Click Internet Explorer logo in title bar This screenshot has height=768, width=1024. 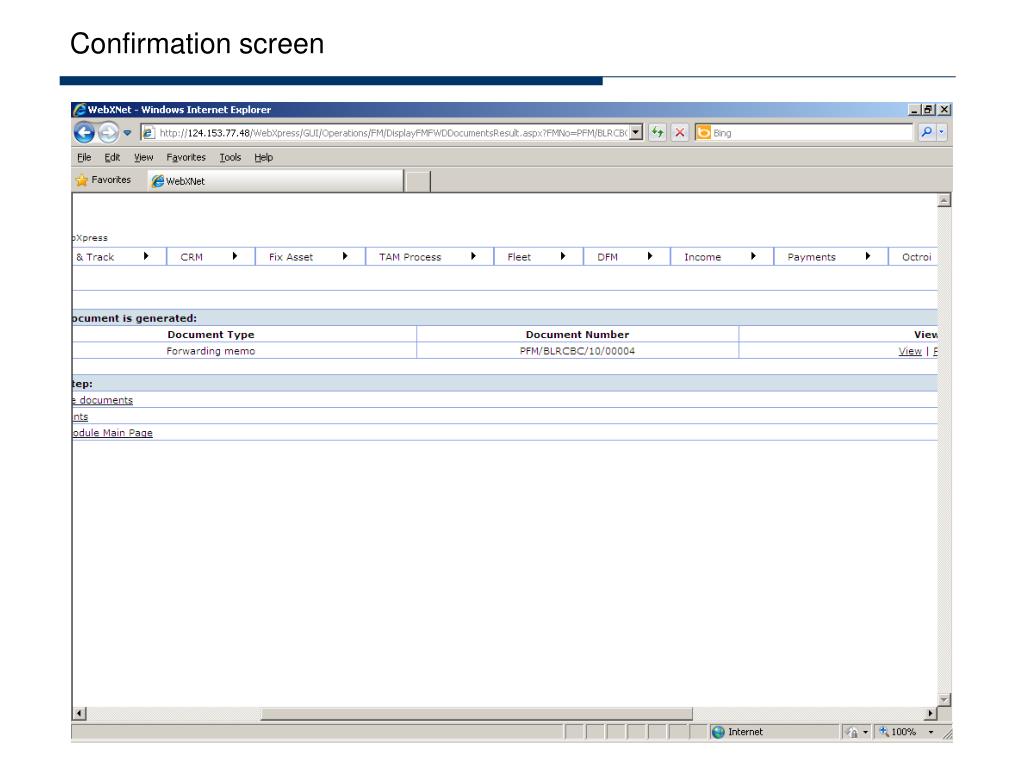(80, 110)
